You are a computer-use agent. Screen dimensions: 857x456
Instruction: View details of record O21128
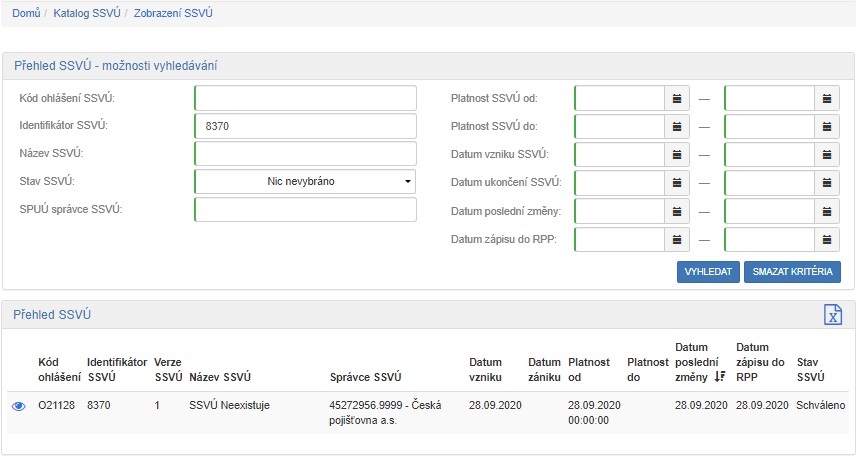coord(18,406)
